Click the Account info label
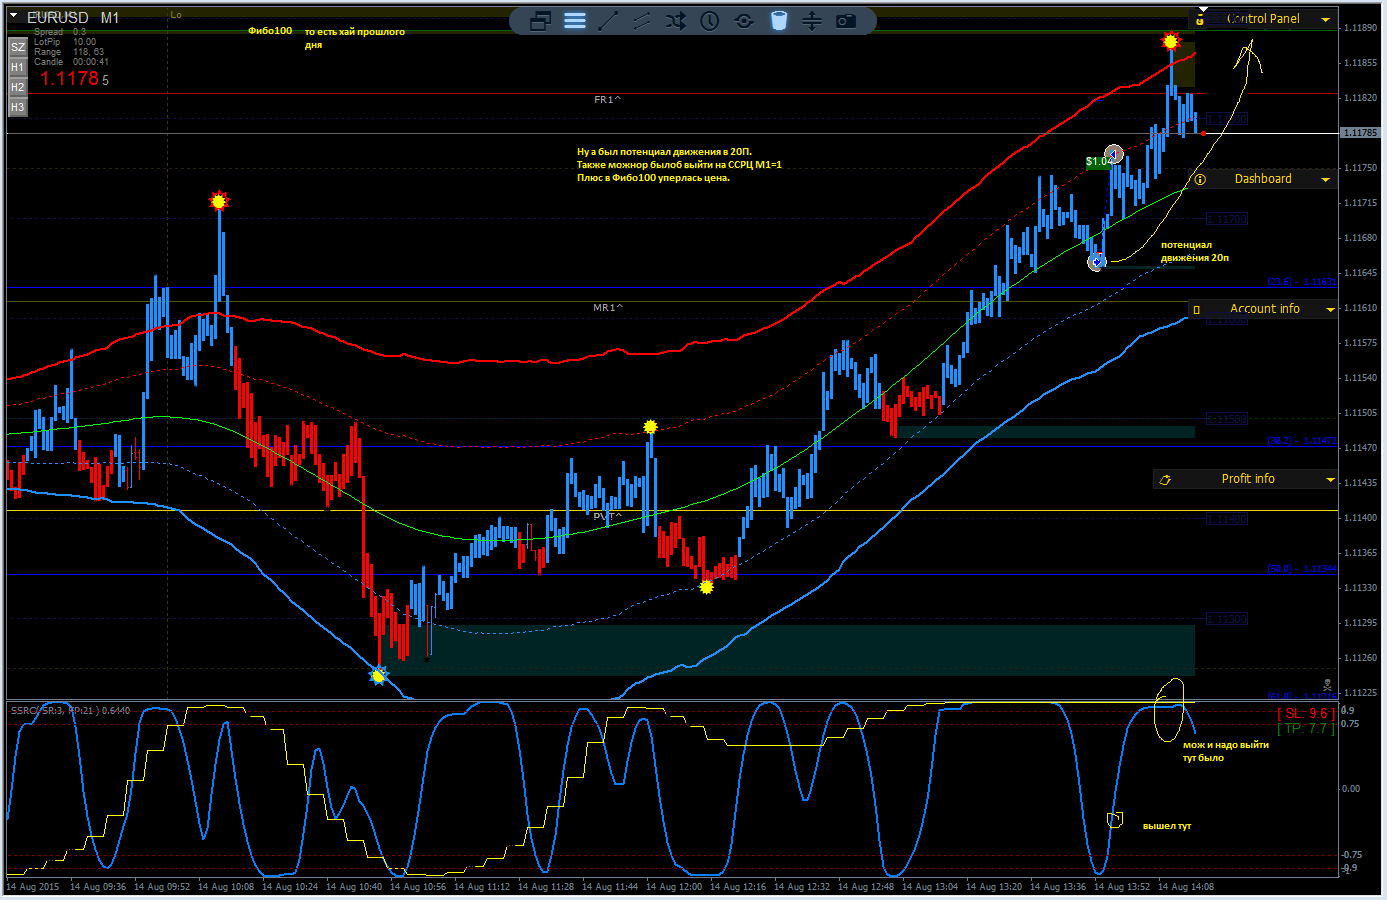Screen dimensions: 1387x900 [x=1265, y=309]
